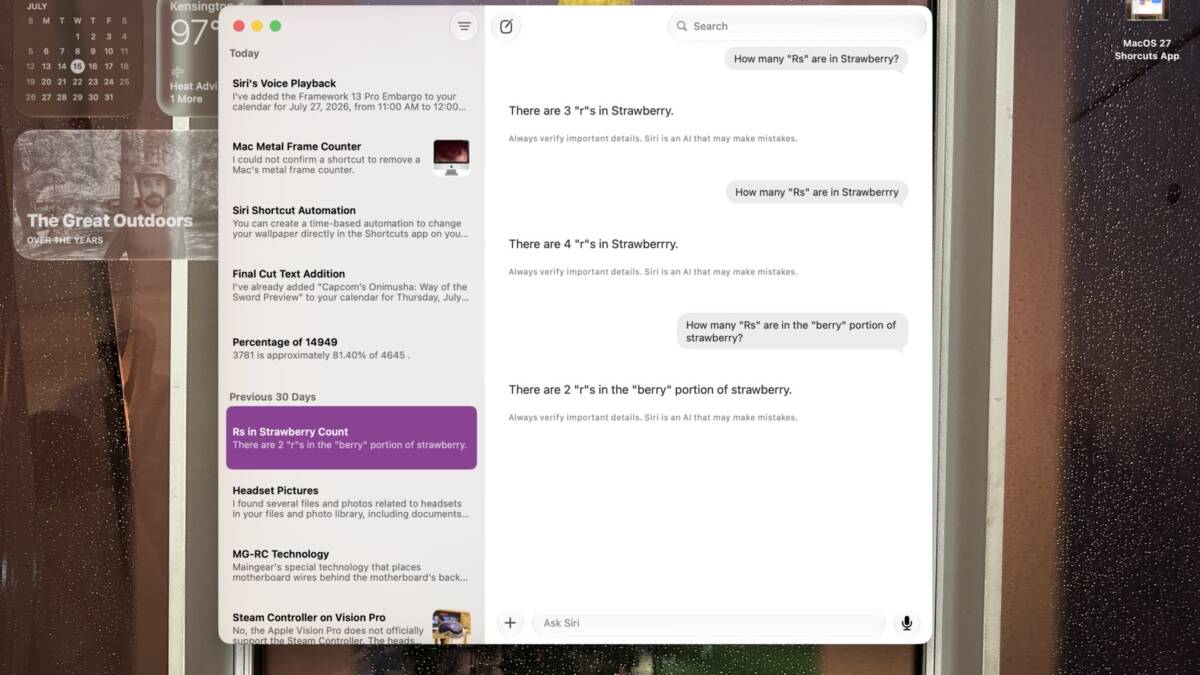Image resolution: width=1200 pixels, height=675 pixels.
Task: Click the plus attachment button beside Ask Siri
Action: click(x=510, y=623)
